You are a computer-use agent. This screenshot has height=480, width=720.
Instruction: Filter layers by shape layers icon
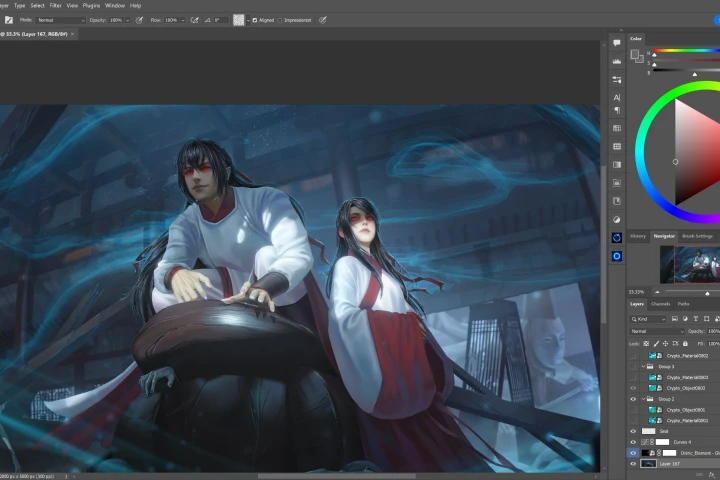706,319
